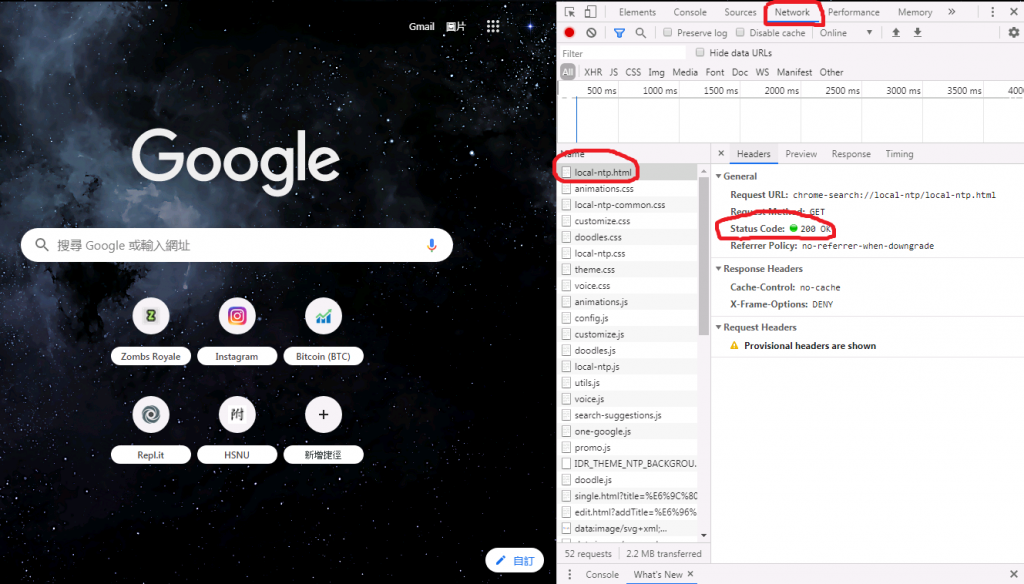Select utils.js request row
The image size is (1024, 584).
(628, 383)
